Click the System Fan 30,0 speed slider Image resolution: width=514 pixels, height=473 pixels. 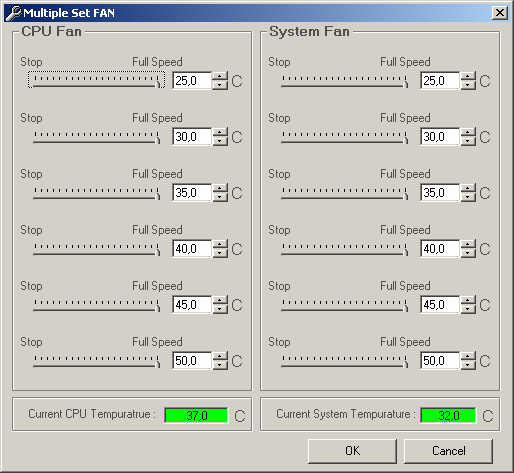344,136
